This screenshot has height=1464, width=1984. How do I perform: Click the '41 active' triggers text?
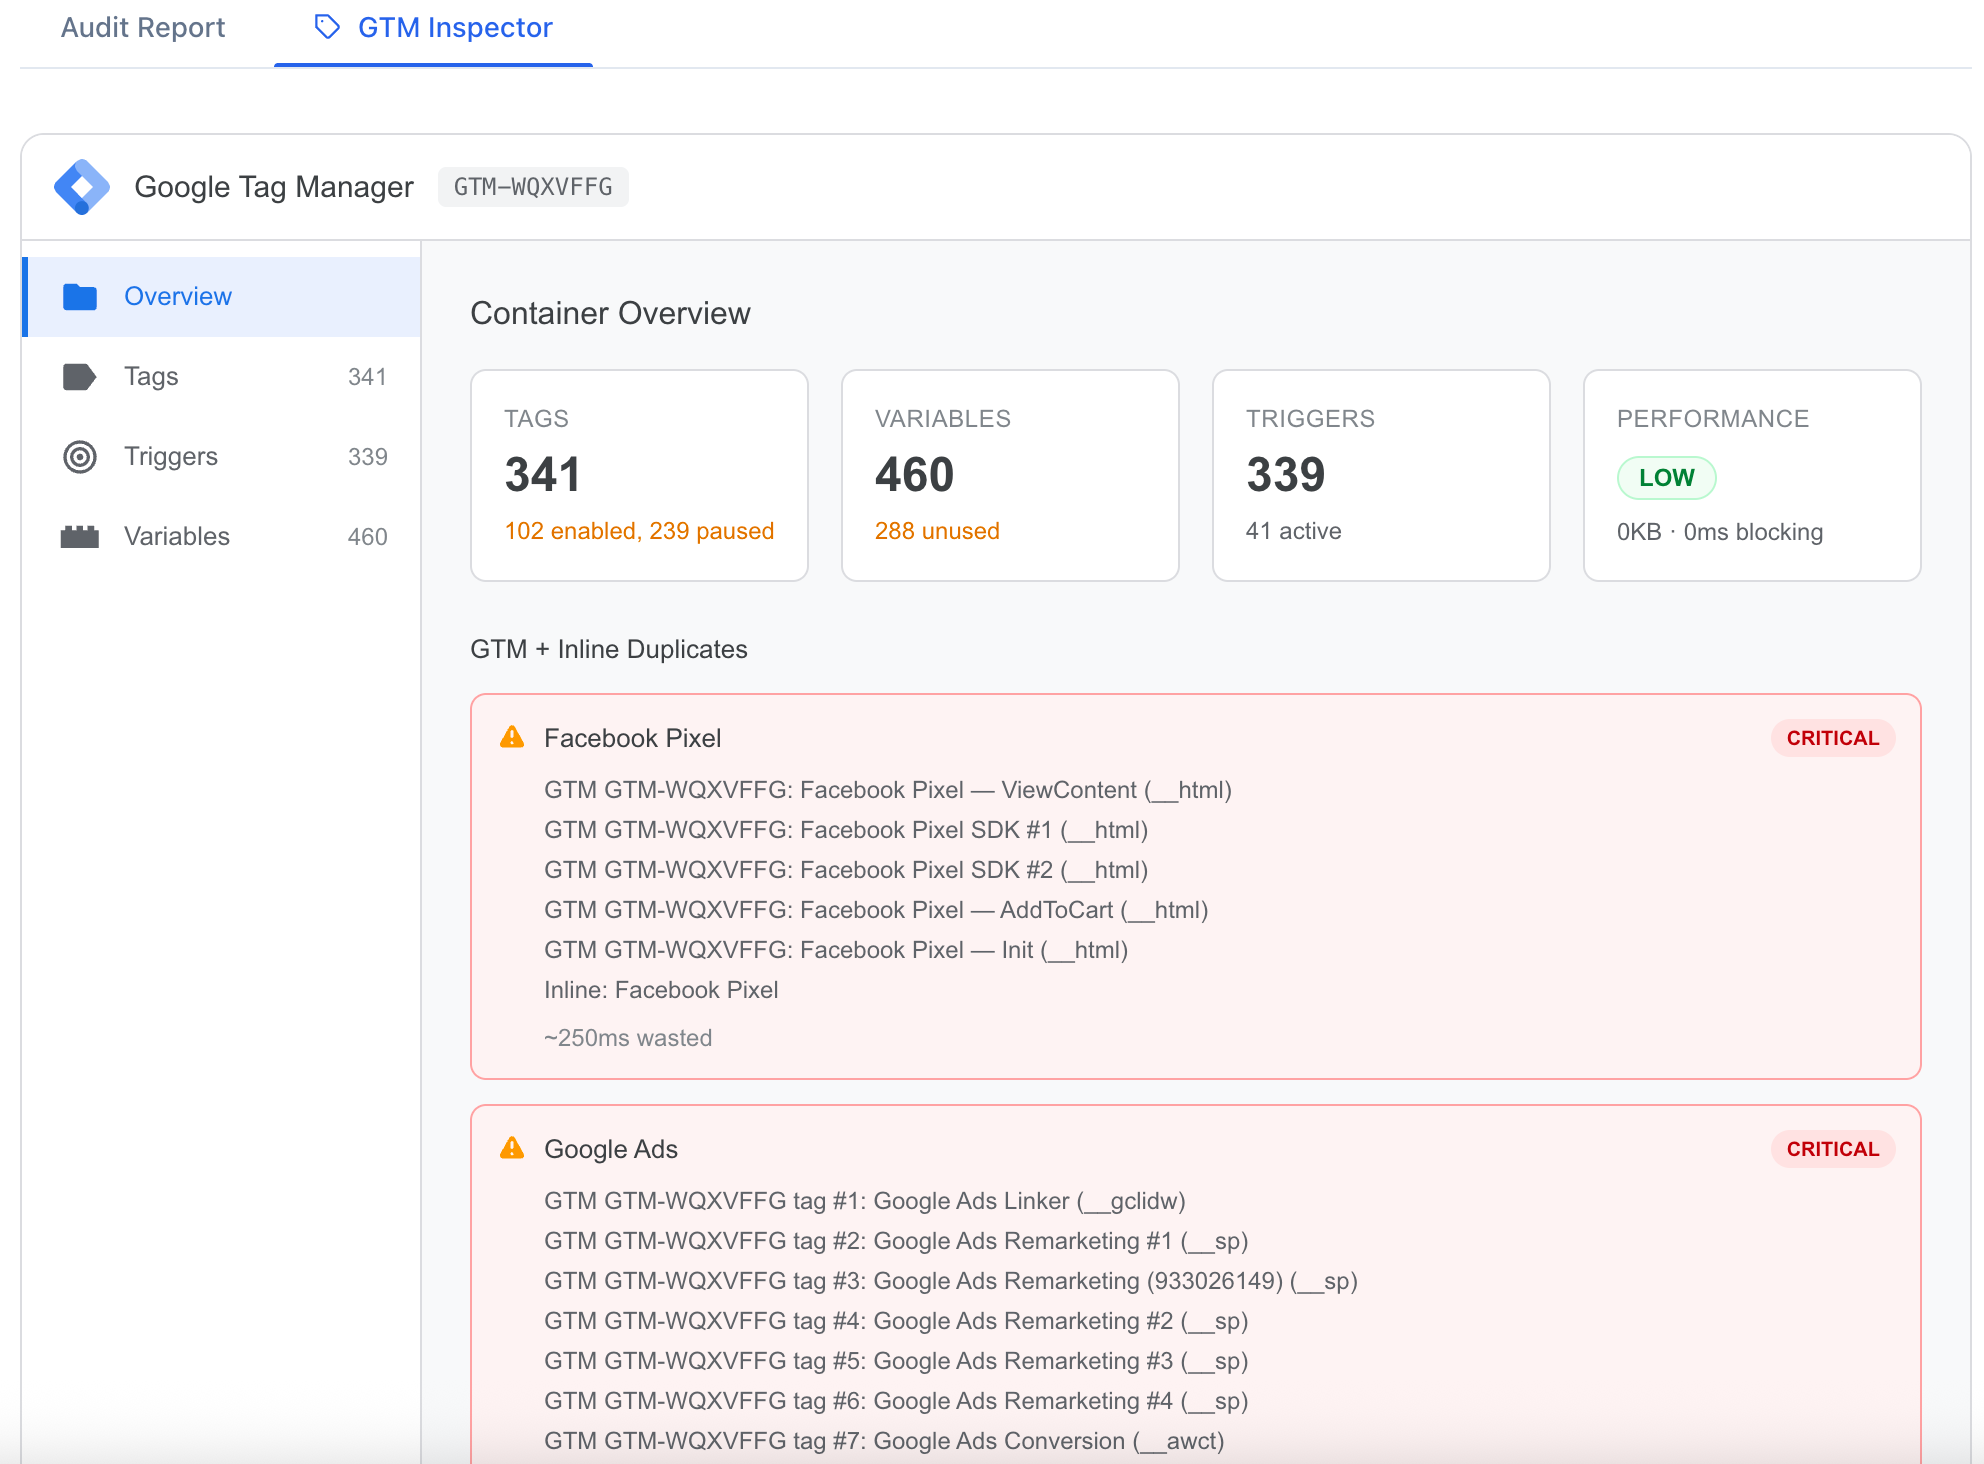point(1294,531)
